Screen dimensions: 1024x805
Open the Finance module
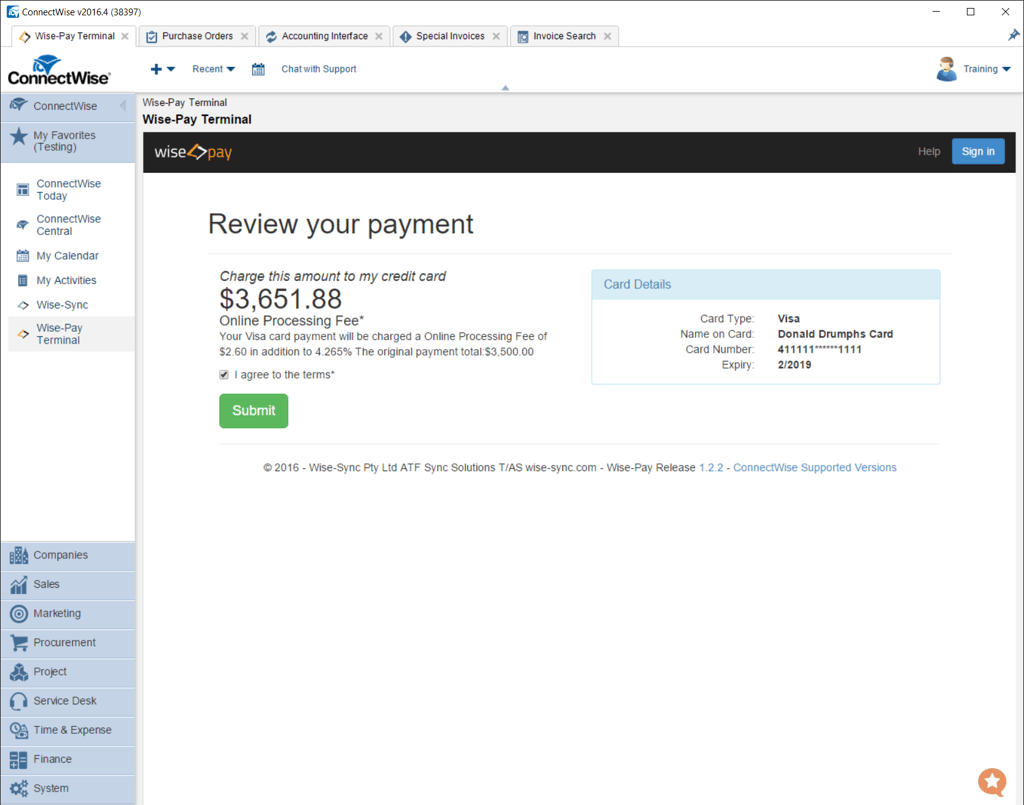68,759
